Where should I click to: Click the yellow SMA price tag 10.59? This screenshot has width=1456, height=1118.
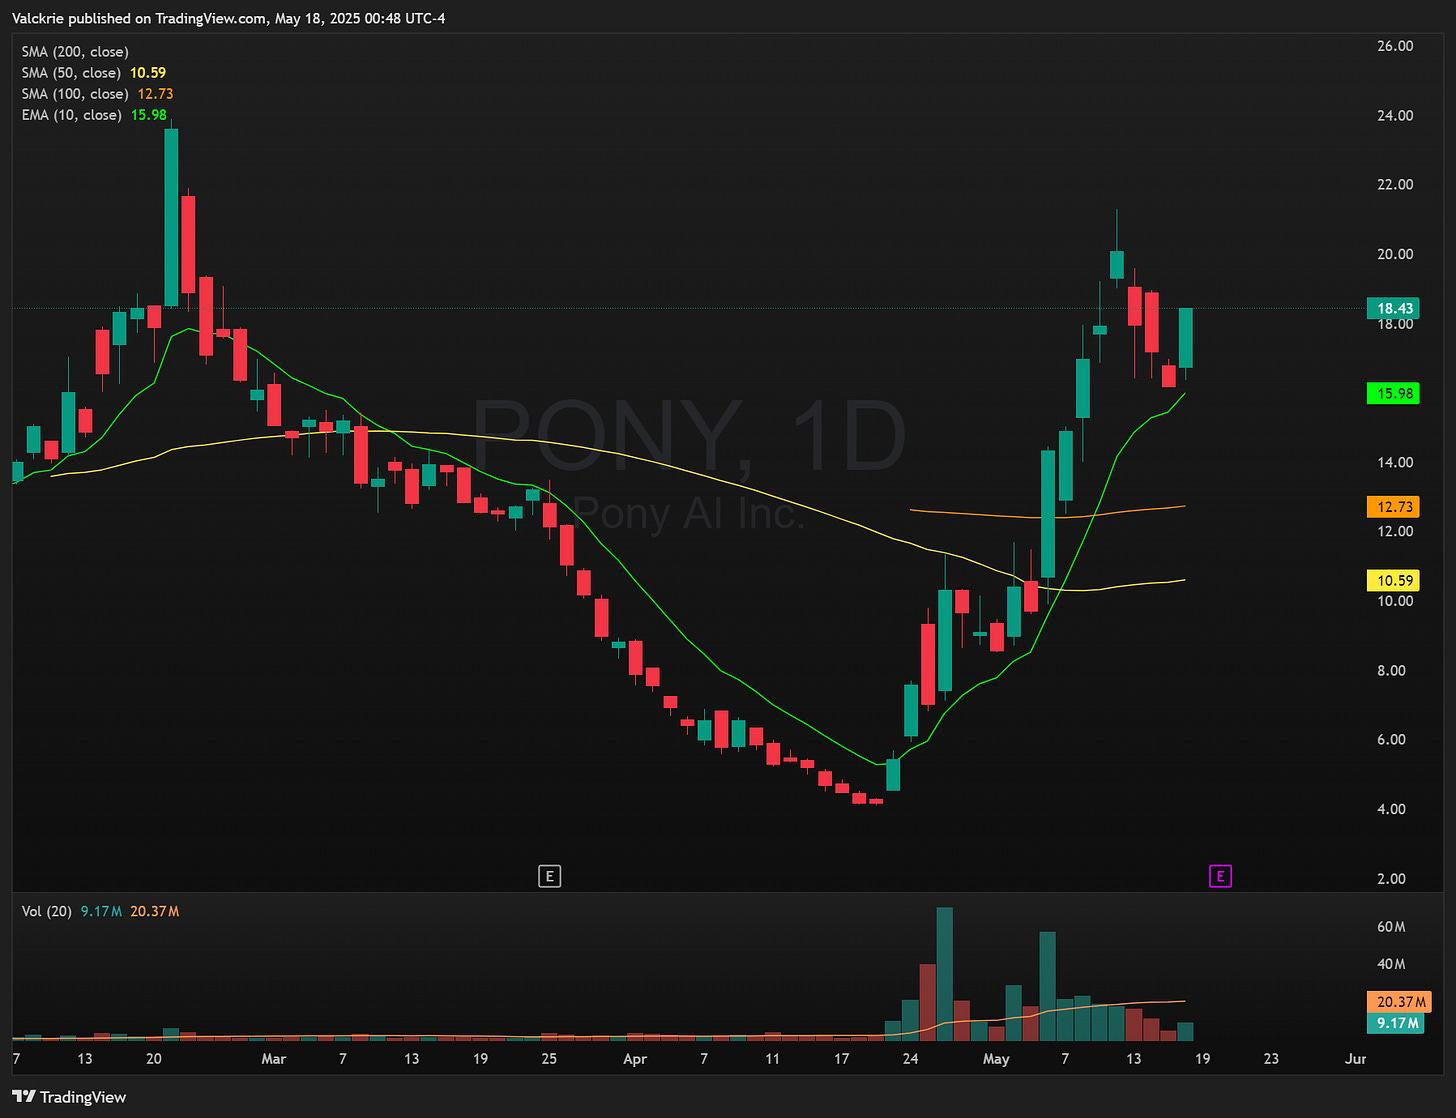tap(1394, 580)
